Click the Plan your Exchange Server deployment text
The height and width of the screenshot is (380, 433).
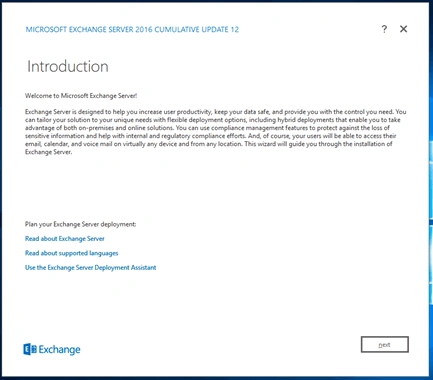(80, 224)
